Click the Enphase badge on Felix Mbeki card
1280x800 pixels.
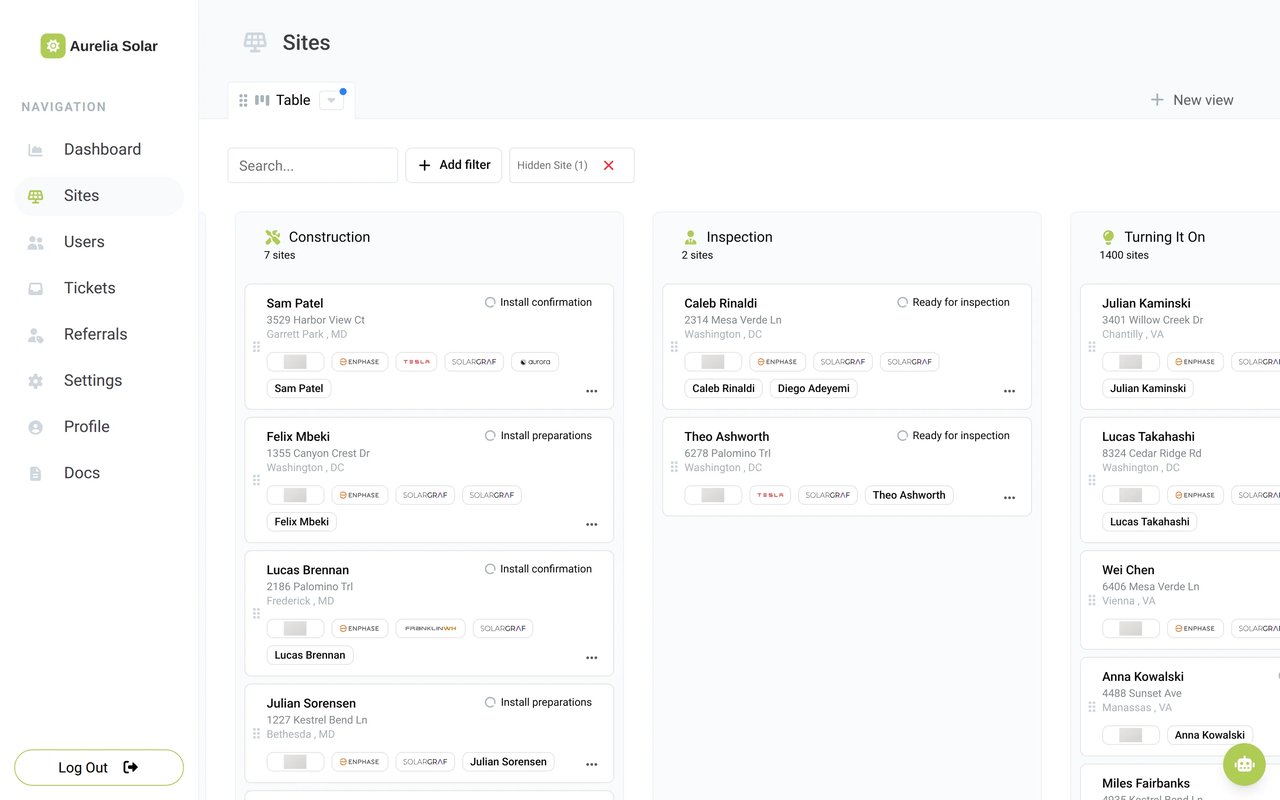360,495
